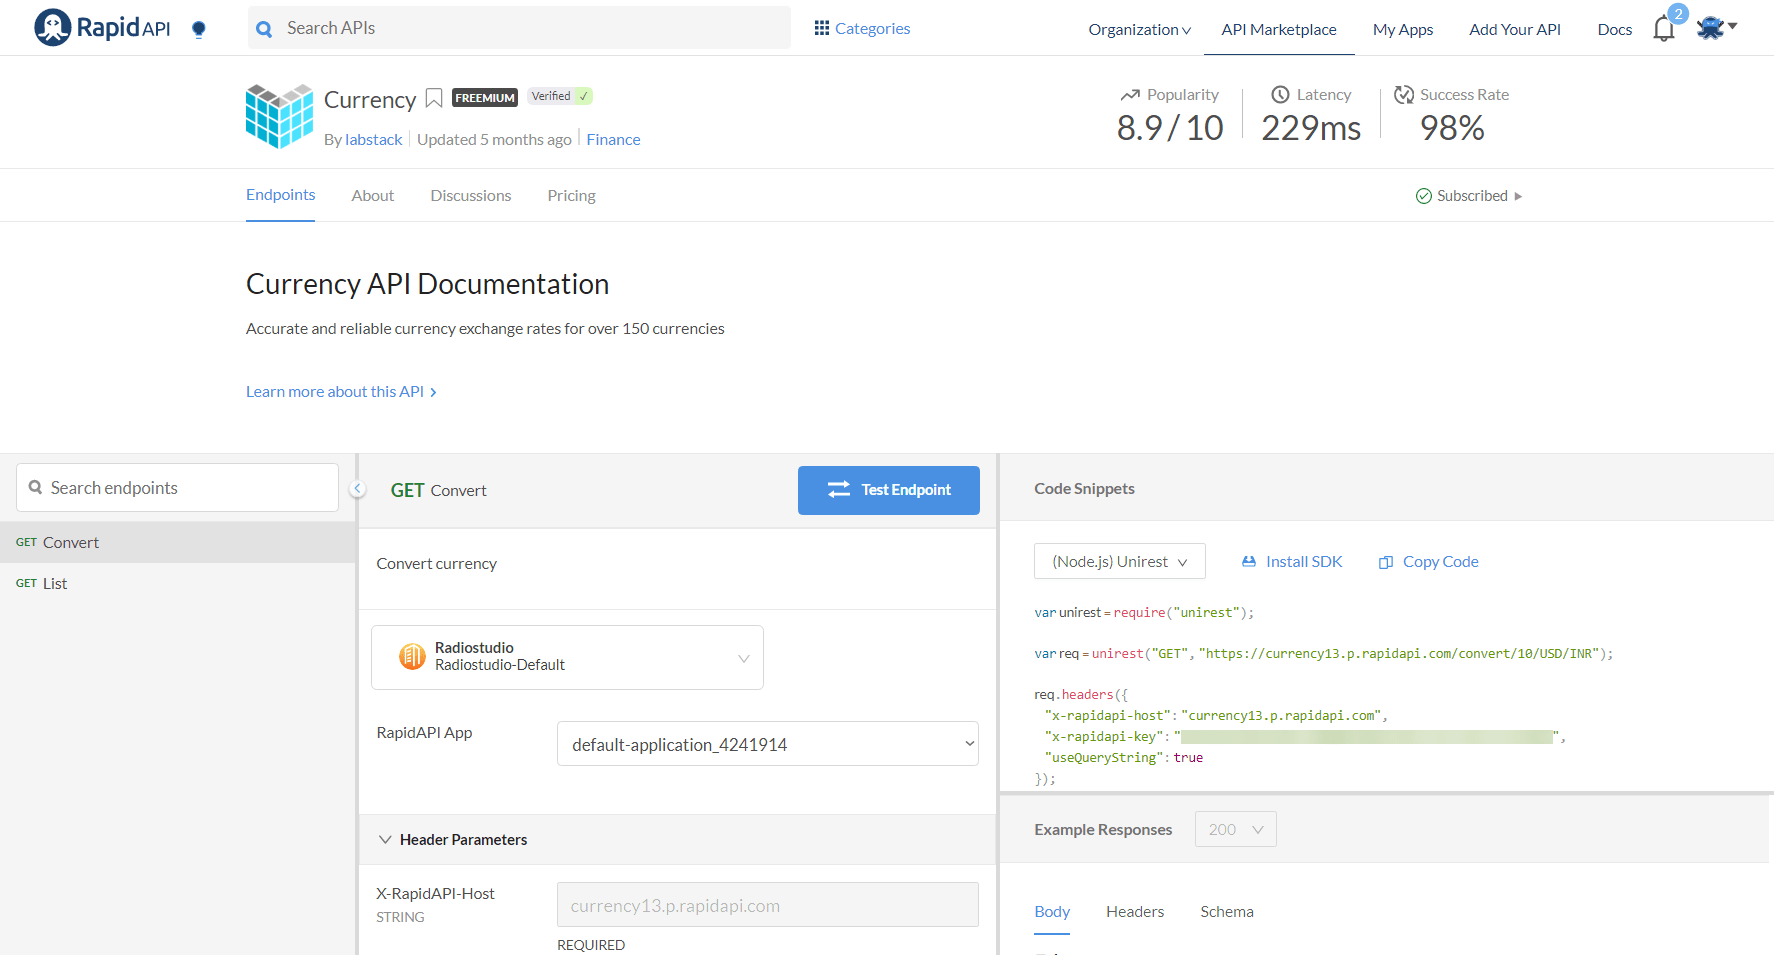This screenshot has height=955, width=1792.
Task: Click the RapidAPI logo
Action: (x=102, y=28)
